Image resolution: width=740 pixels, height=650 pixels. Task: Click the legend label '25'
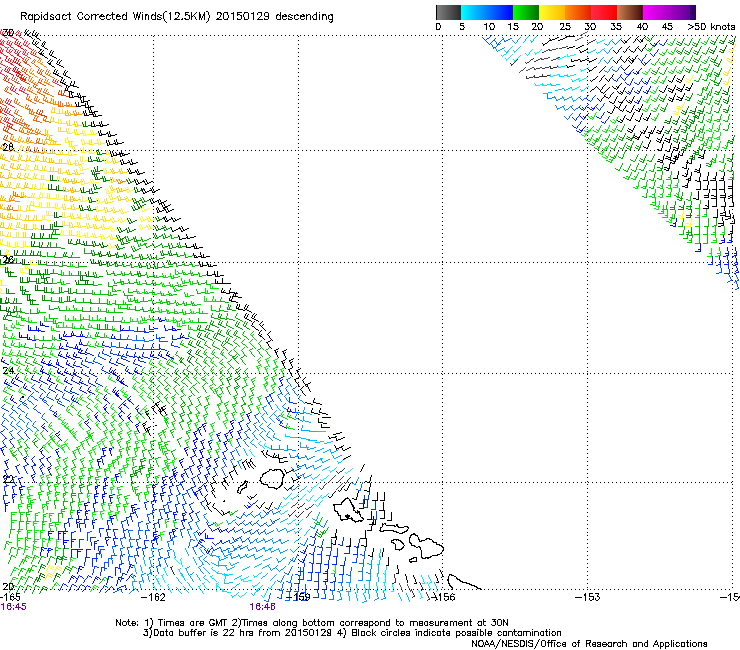click(x=565, y=27)
